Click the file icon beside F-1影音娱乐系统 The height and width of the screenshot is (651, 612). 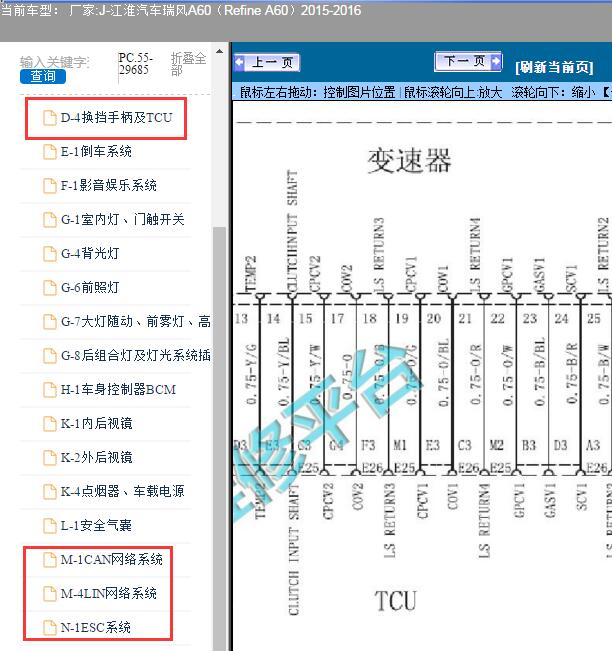tap(50, 186)
